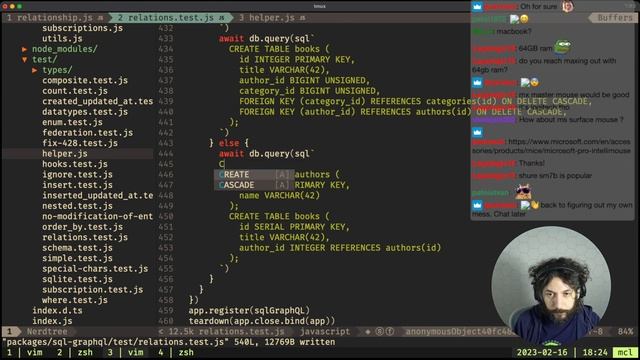
Task: Click the green zoom window button
Action: tap(19, 6)
